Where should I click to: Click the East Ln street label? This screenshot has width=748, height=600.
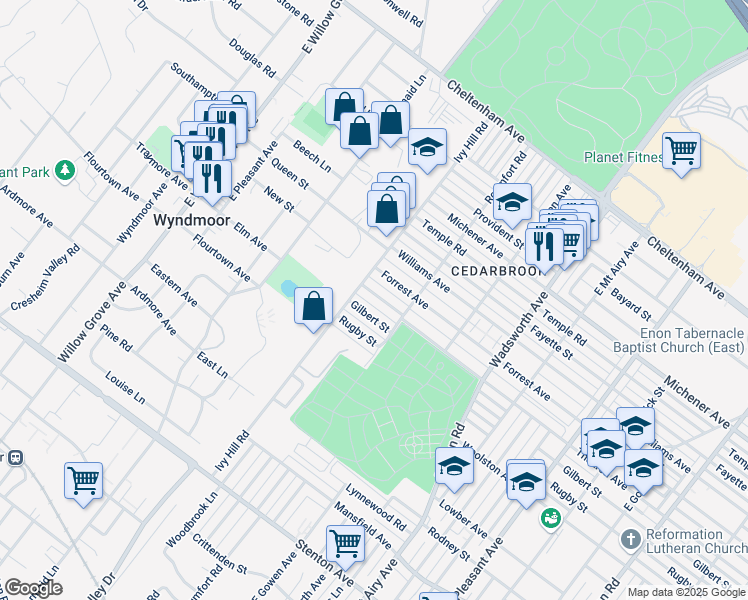tap(212, 365)
